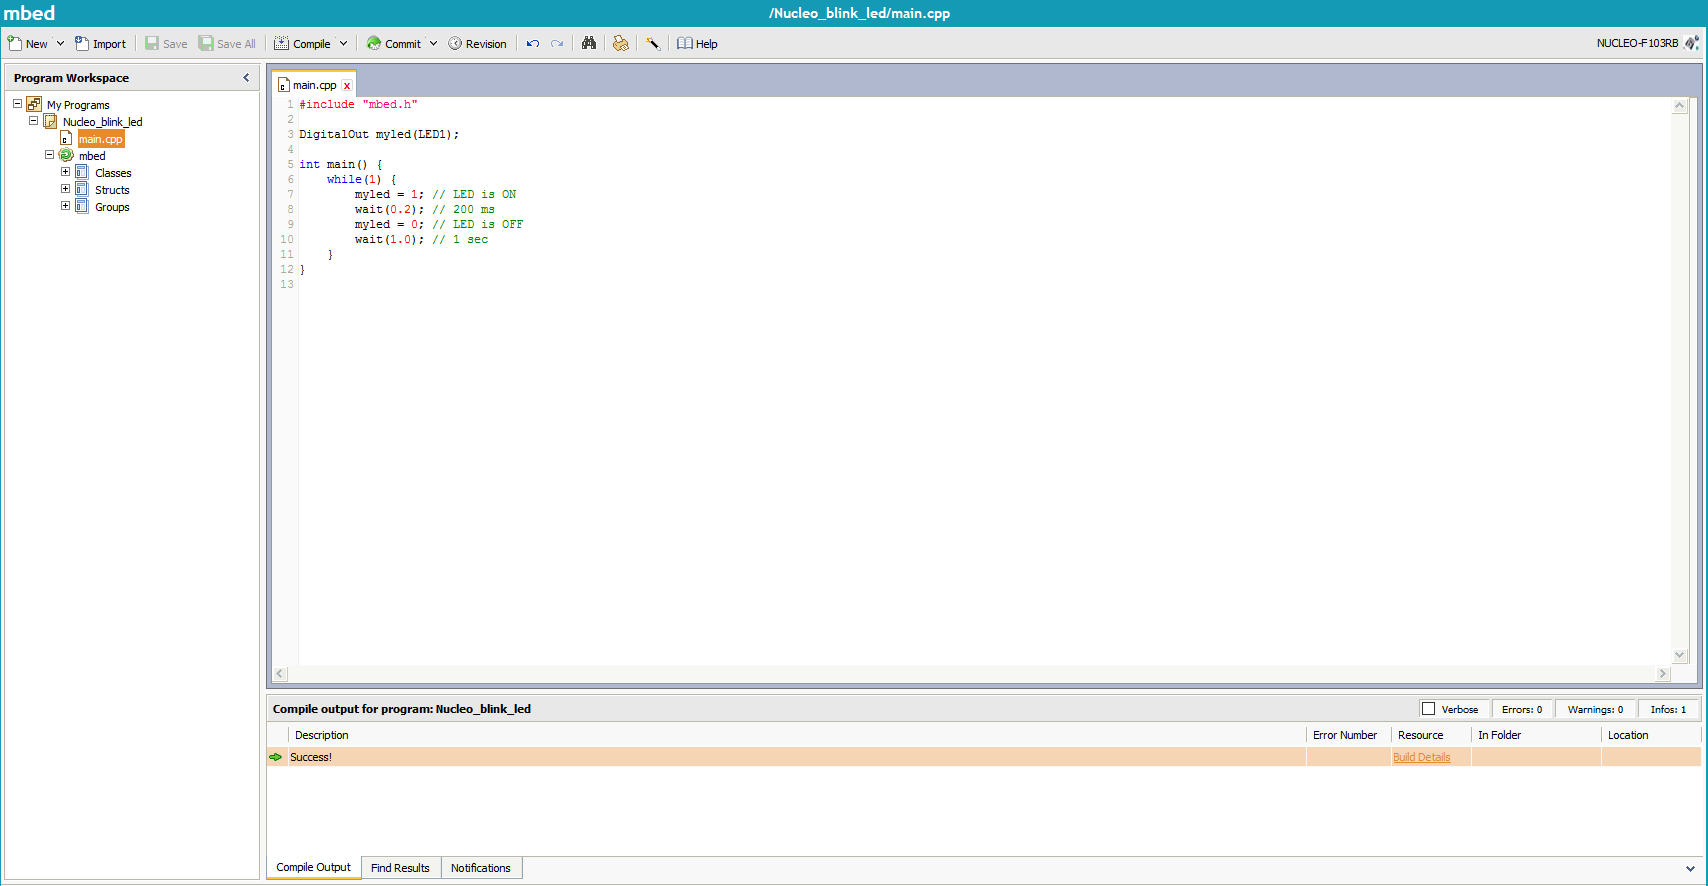The width and height of the screenshot is (1708, 886).
Task: Click main.cpp file icon in tree
Action: pos(66,138)
